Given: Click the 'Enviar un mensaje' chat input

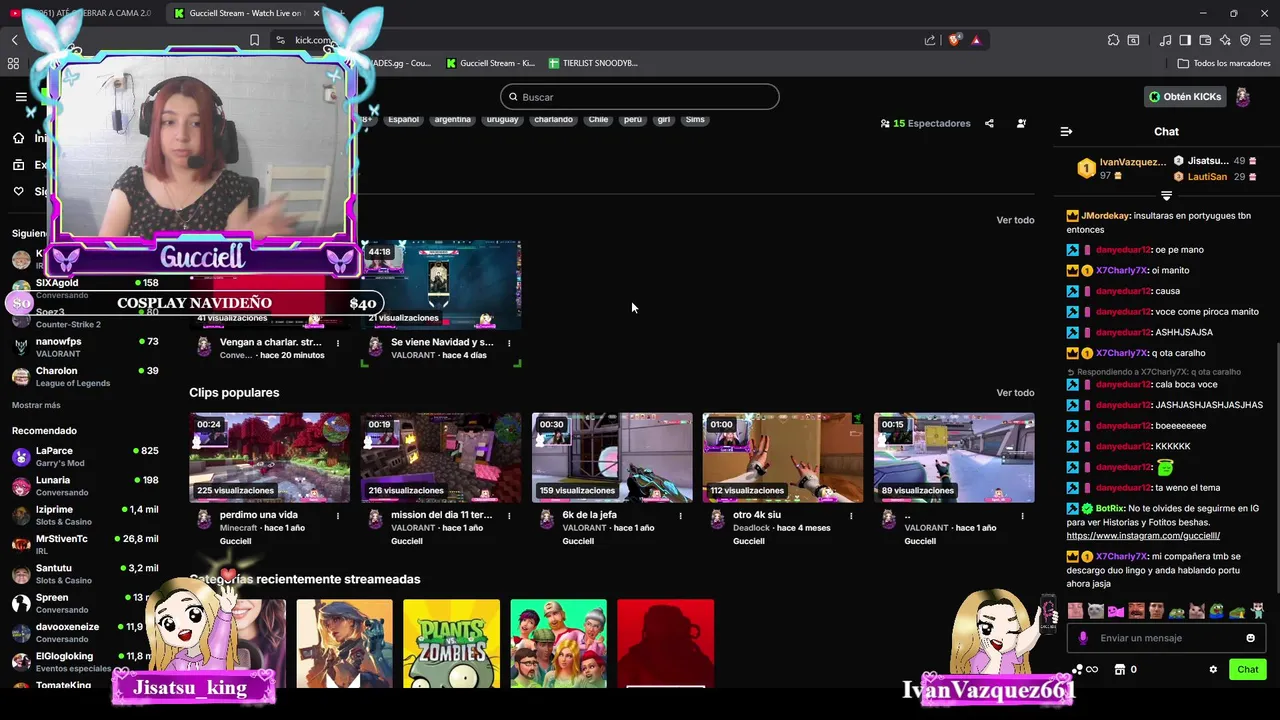Looking at the screenshot, I should pos(1165,638).
